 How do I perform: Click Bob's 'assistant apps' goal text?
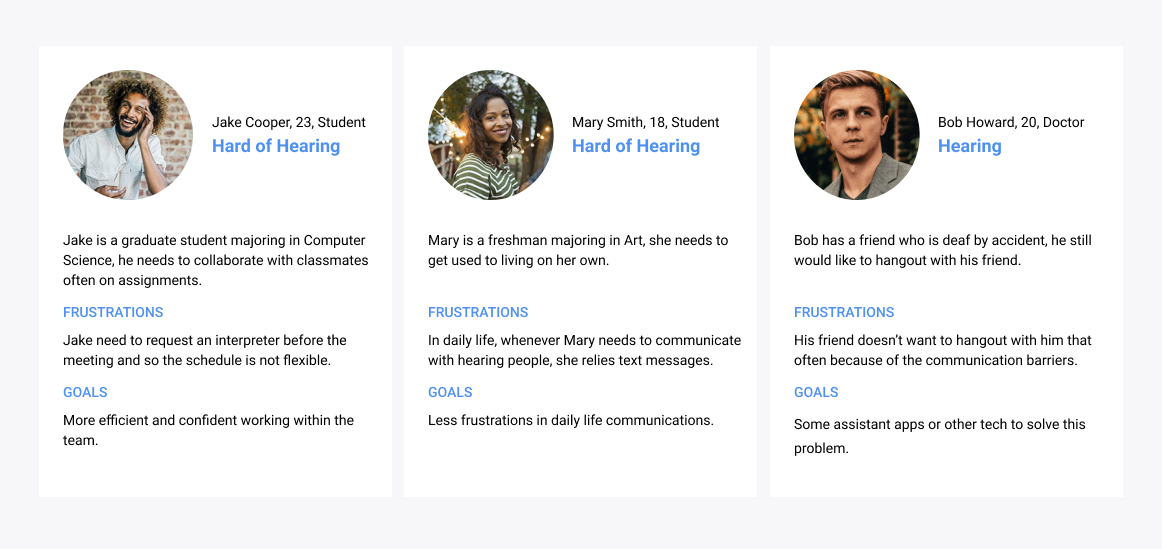(939, 435)
